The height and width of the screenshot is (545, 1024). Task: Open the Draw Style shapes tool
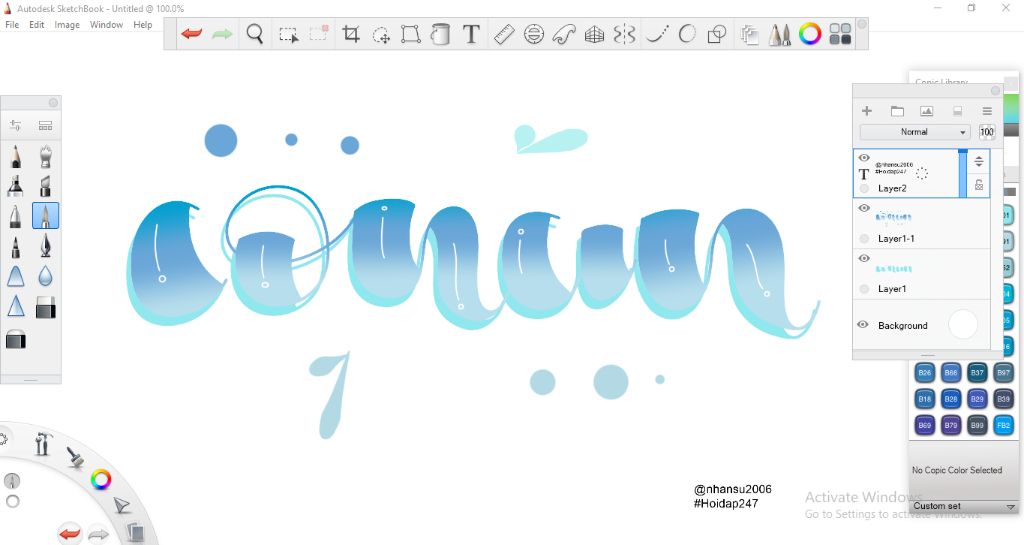pyautogui.click(x=717, y=34)
